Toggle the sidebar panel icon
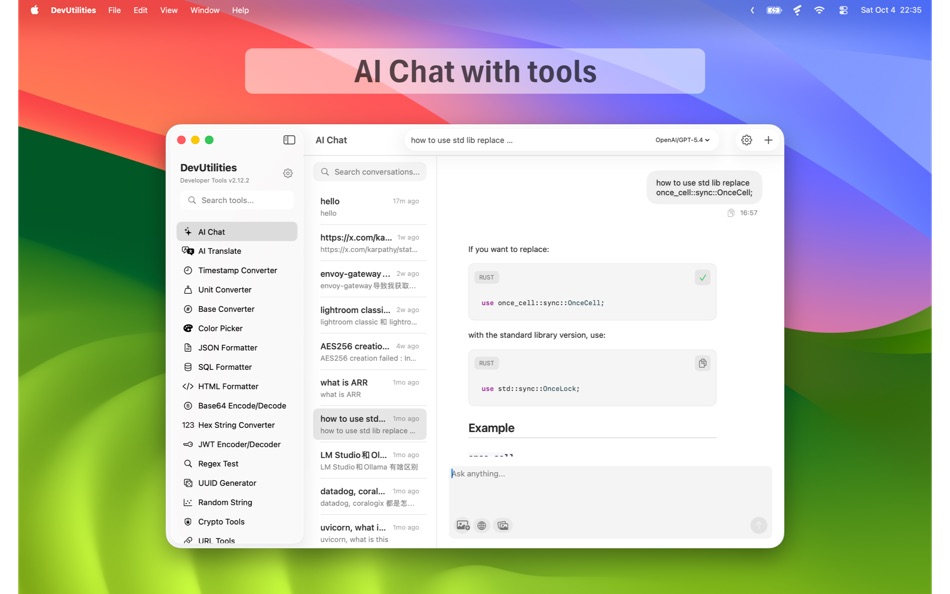 tap(289, 140)
